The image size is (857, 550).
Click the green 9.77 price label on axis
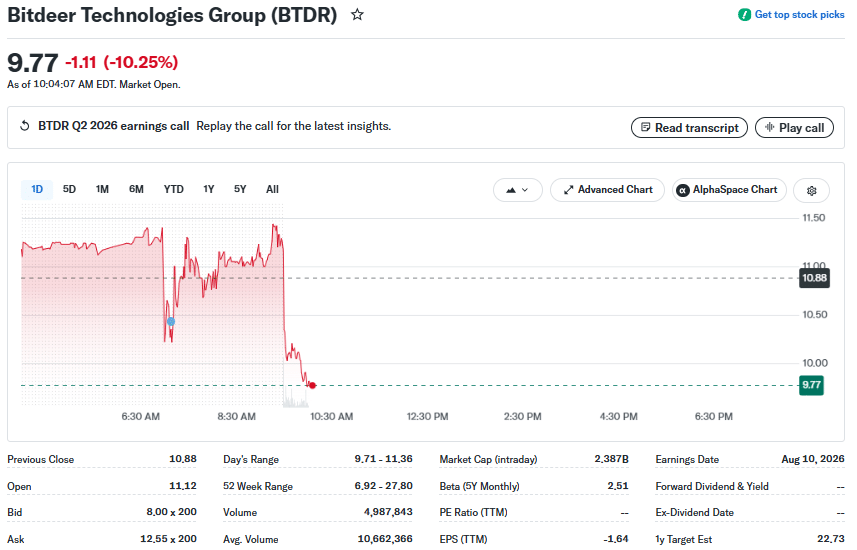811,385
